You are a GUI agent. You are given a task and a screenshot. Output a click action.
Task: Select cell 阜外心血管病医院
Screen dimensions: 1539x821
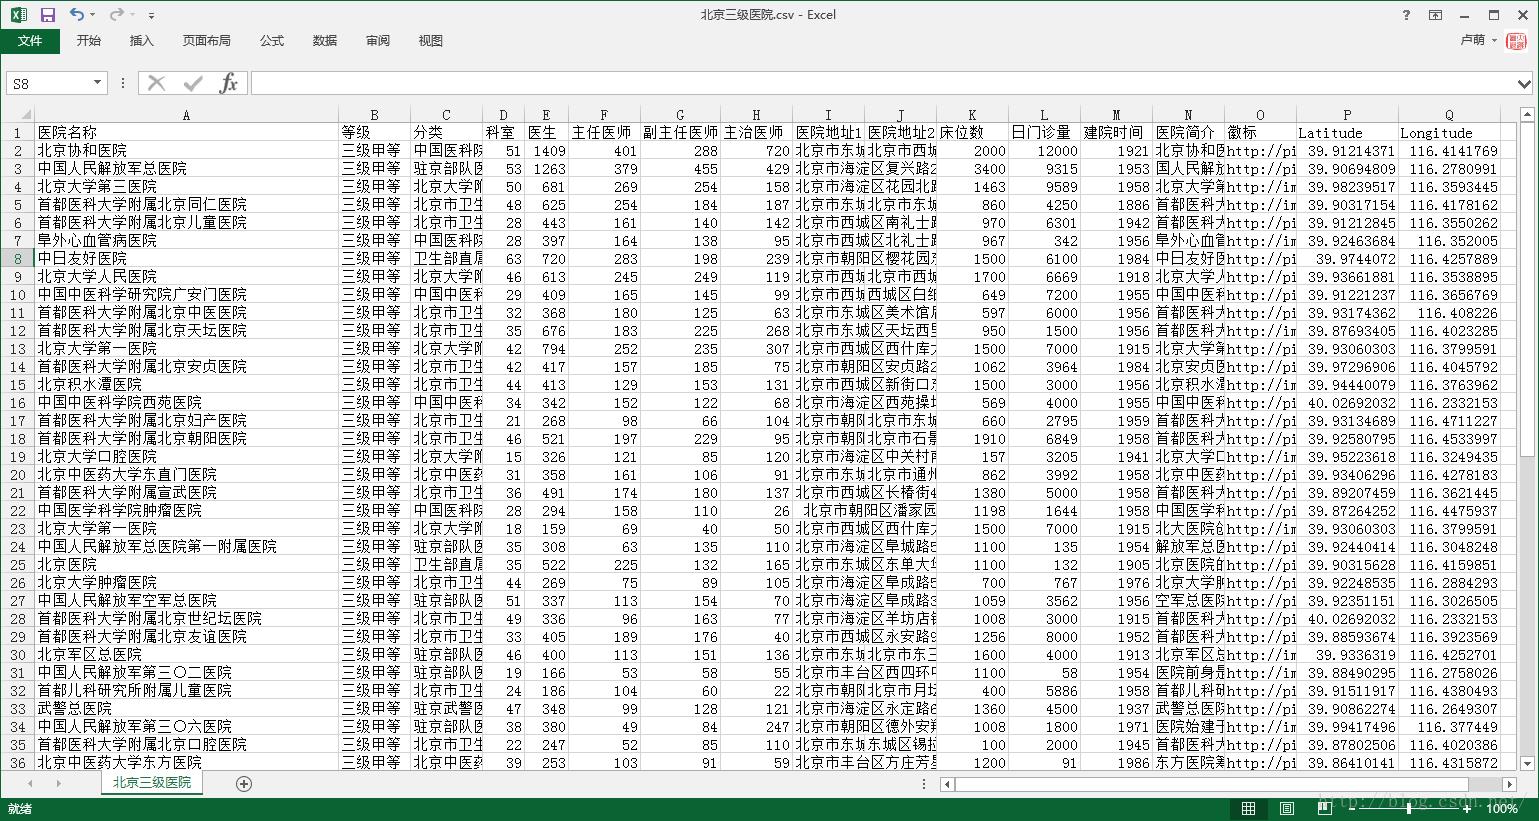click(x=186, y=240)
